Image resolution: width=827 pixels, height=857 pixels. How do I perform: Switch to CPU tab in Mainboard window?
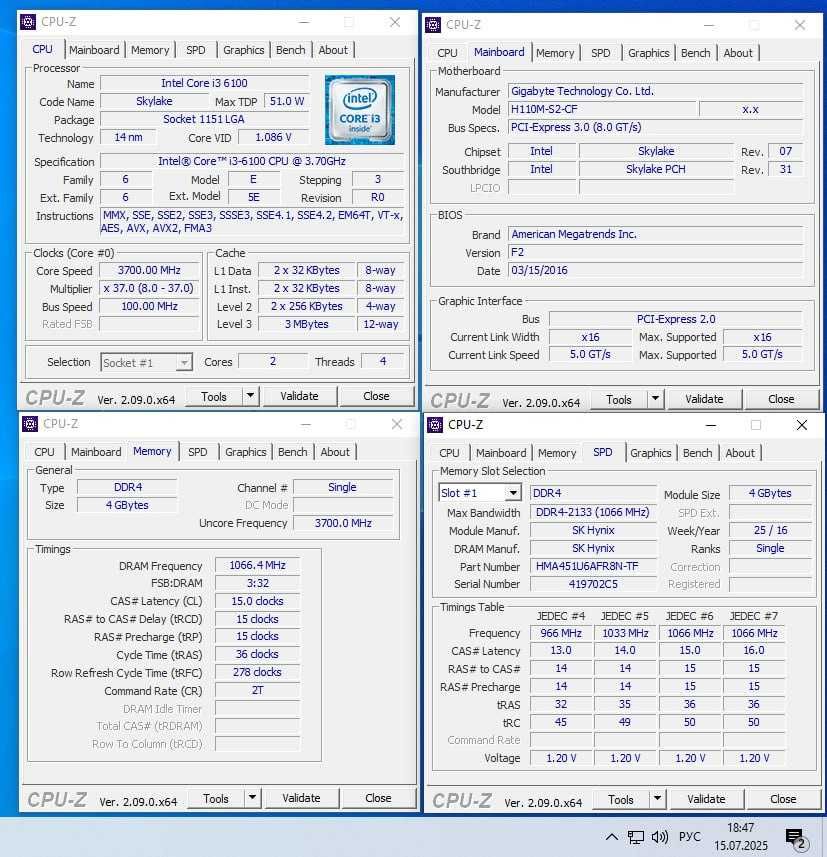[447, 53]
